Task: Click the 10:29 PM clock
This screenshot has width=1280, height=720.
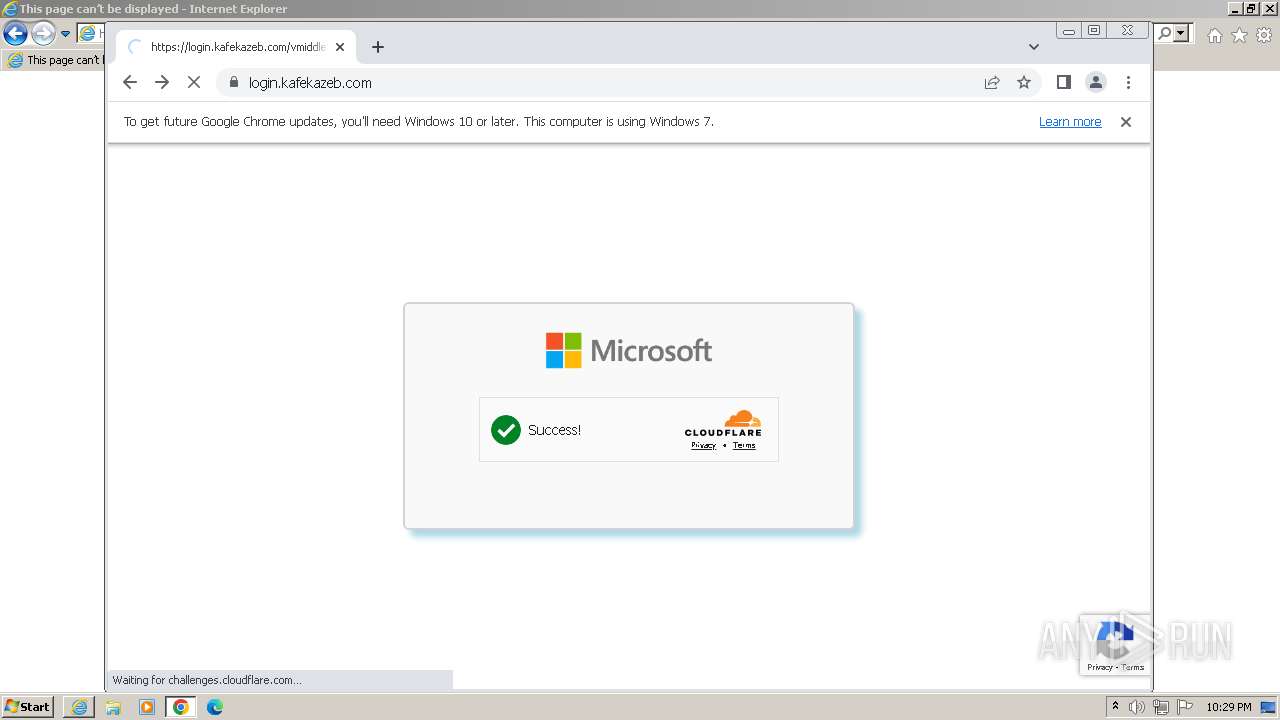Action: pyautogui.click(x=1229, y=707)
